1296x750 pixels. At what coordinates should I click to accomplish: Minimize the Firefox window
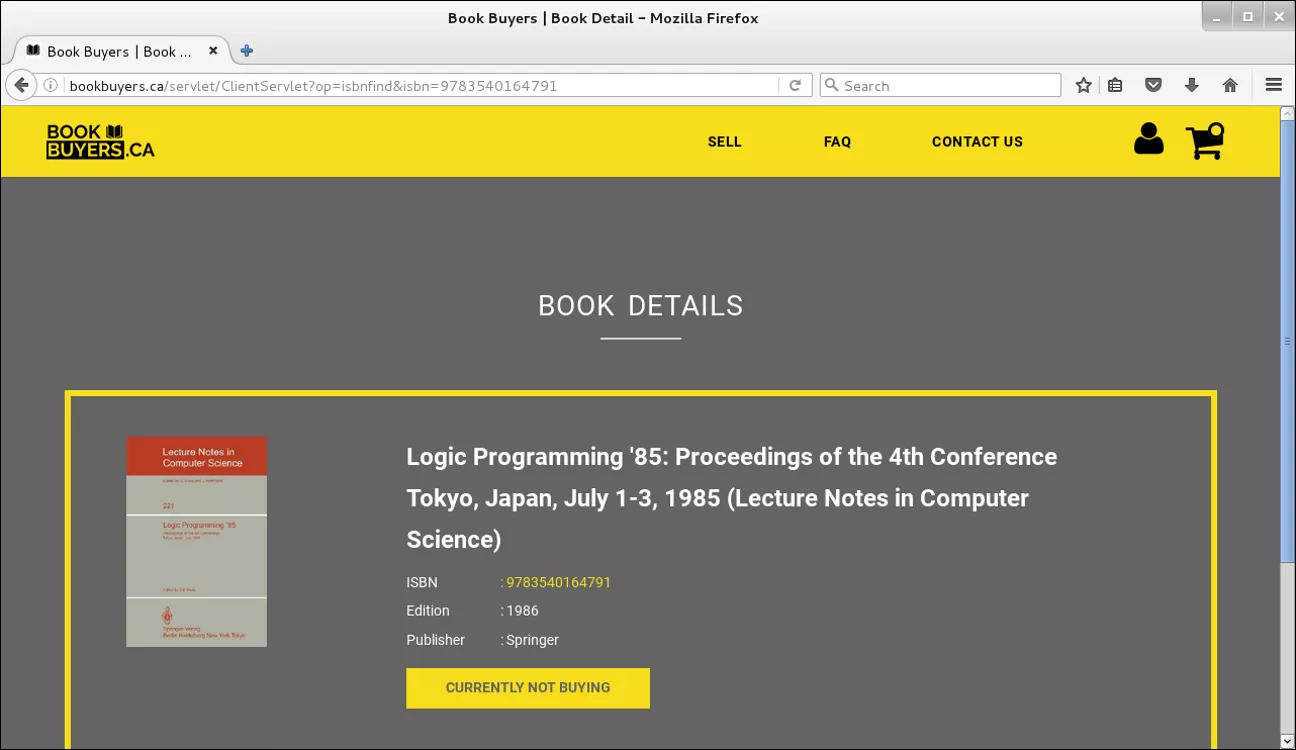point(1216,15)
